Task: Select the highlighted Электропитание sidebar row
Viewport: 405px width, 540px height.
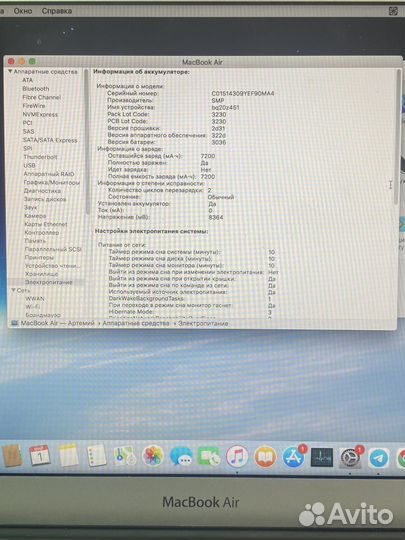Action: 45,282
